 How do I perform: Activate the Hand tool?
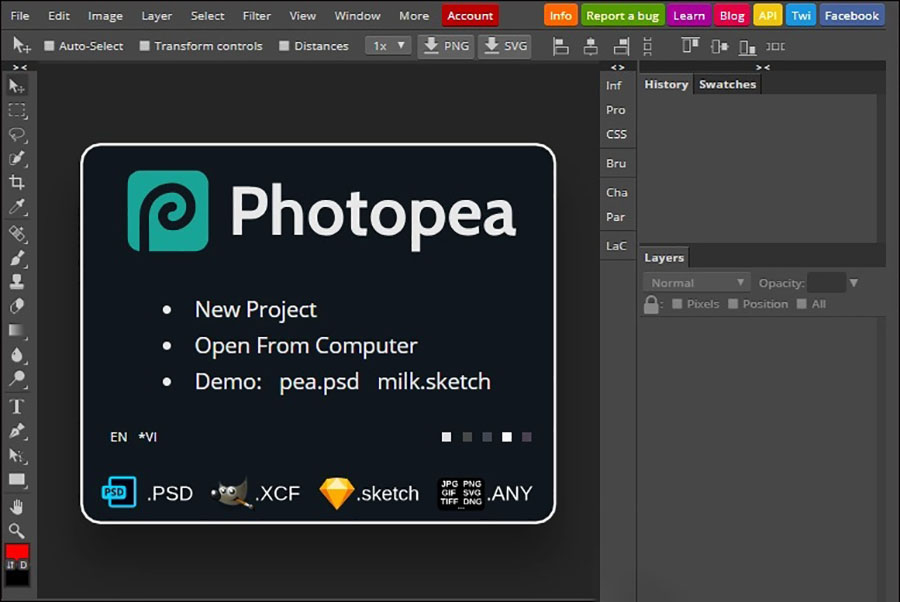(x=17, y=506)
